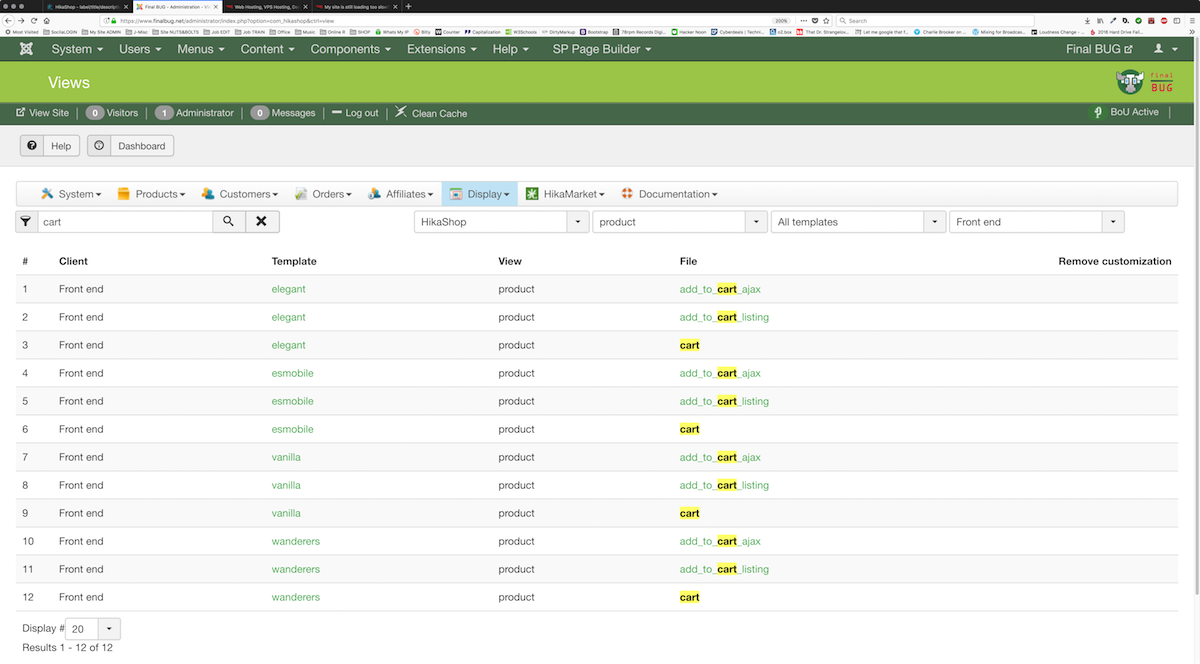Click the magnifier search button
Viewport: 1200px width, 664px height.
coord(228,222)
